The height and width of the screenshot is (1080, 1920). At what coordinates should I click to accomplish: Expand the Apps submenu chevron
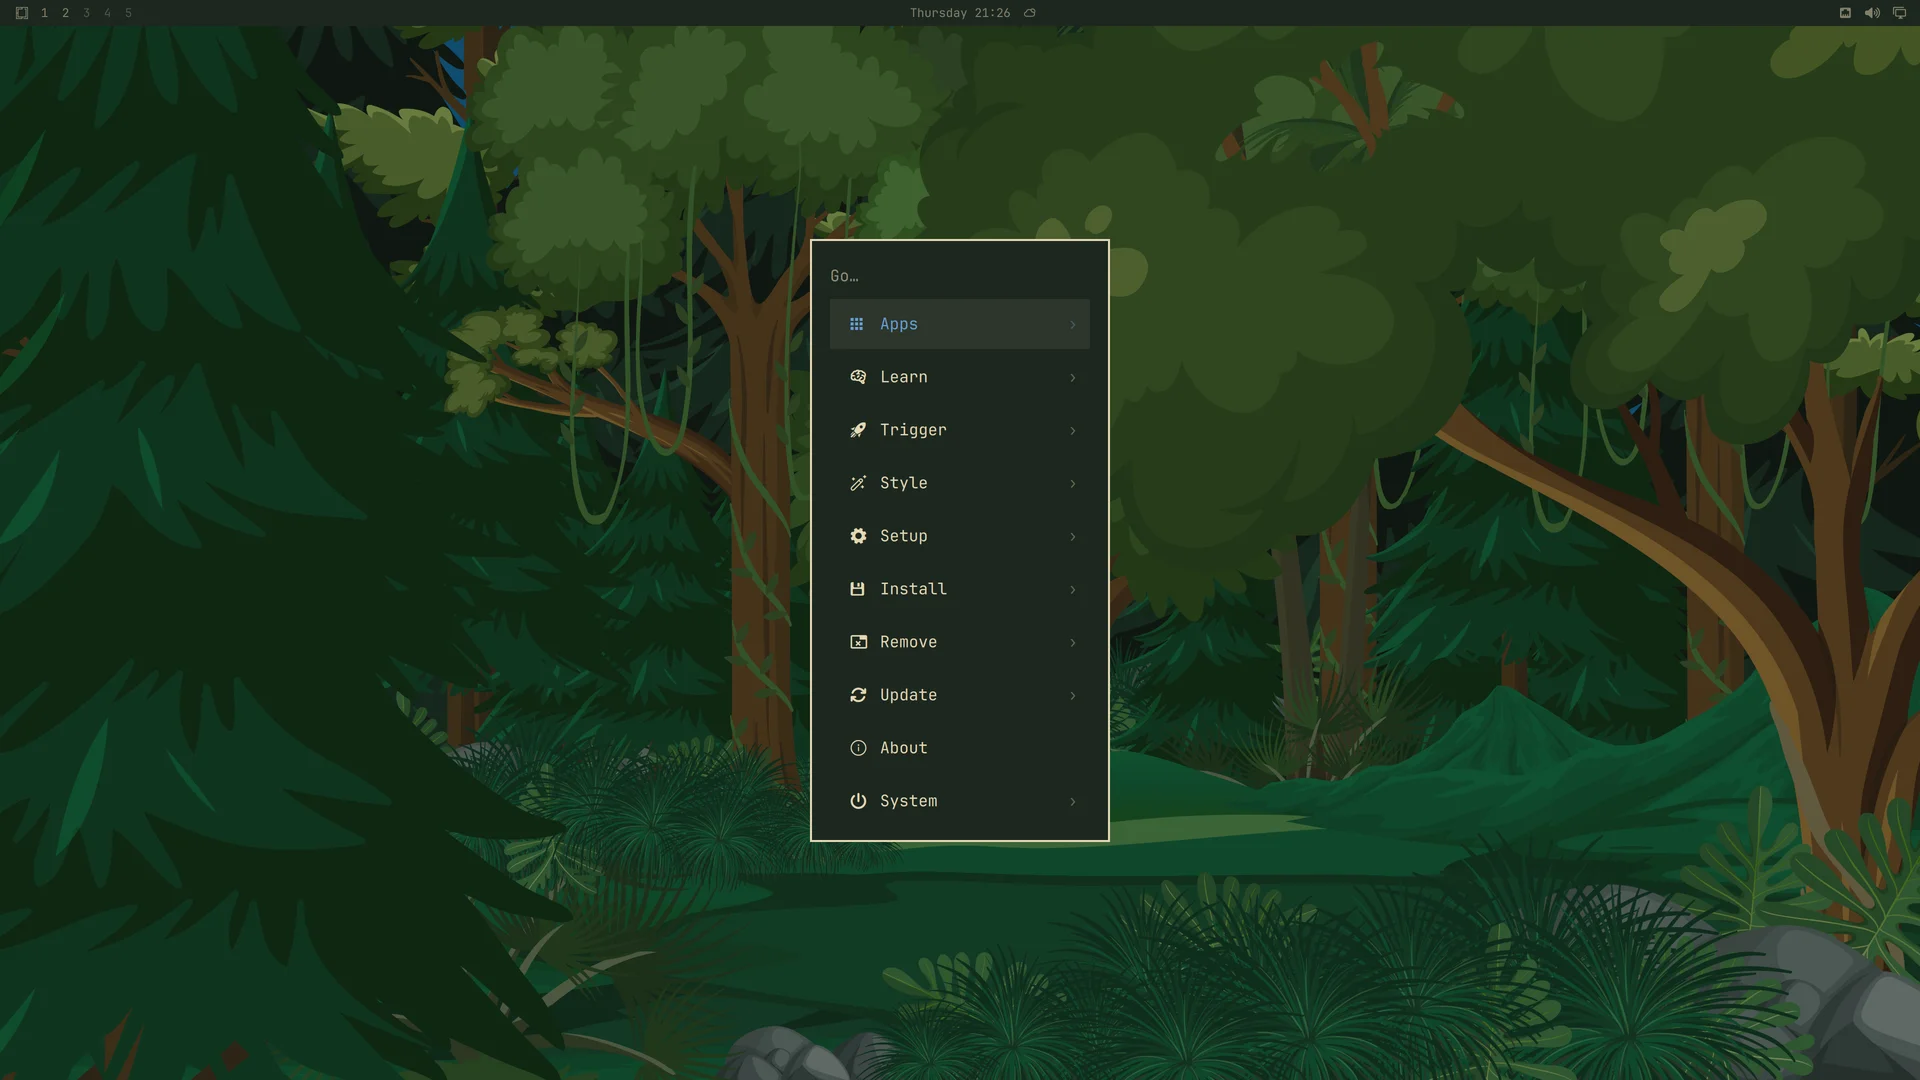point(1073,324)
